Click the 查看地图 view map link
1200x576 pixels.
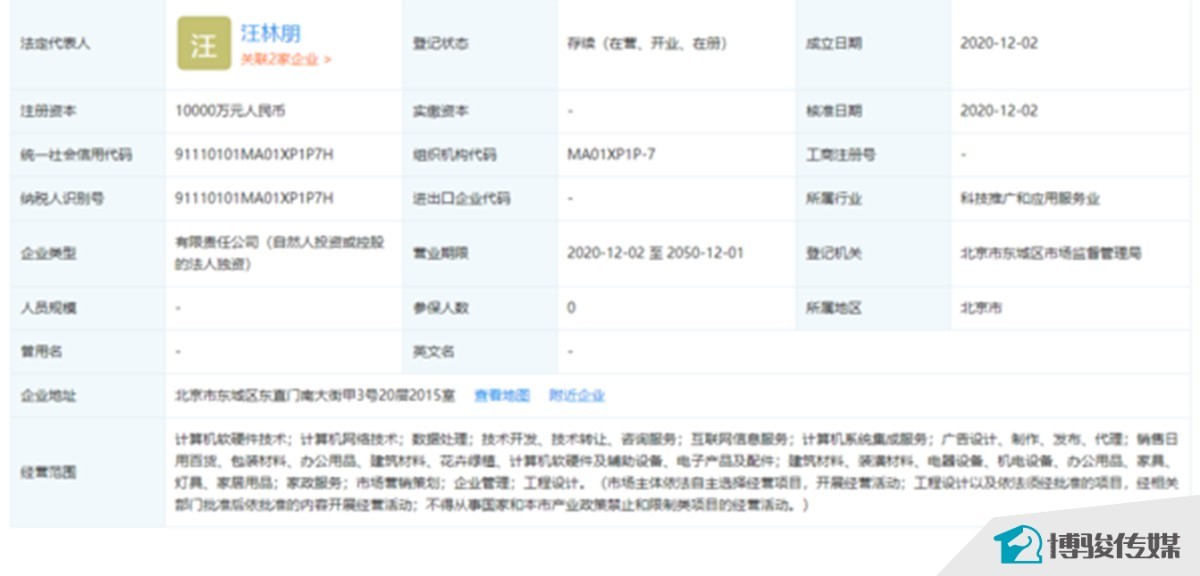[x=501, y=396]
